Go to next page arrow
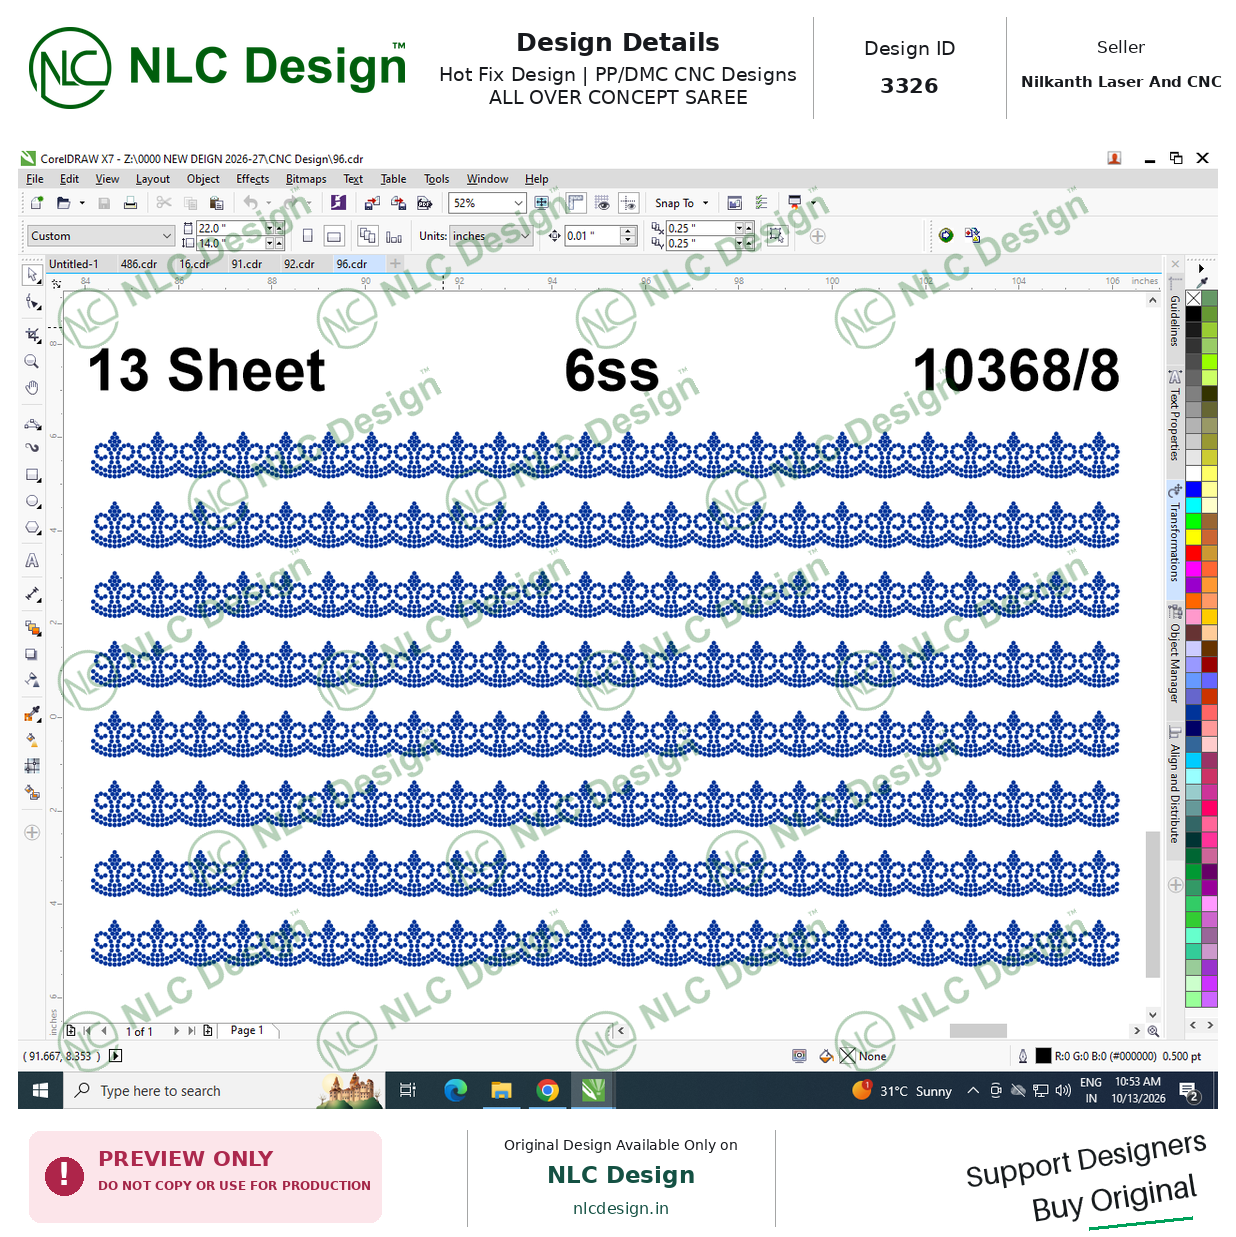This screenshot has width=1236, height=1237. pyautogui.click(x=176, y=1030)
